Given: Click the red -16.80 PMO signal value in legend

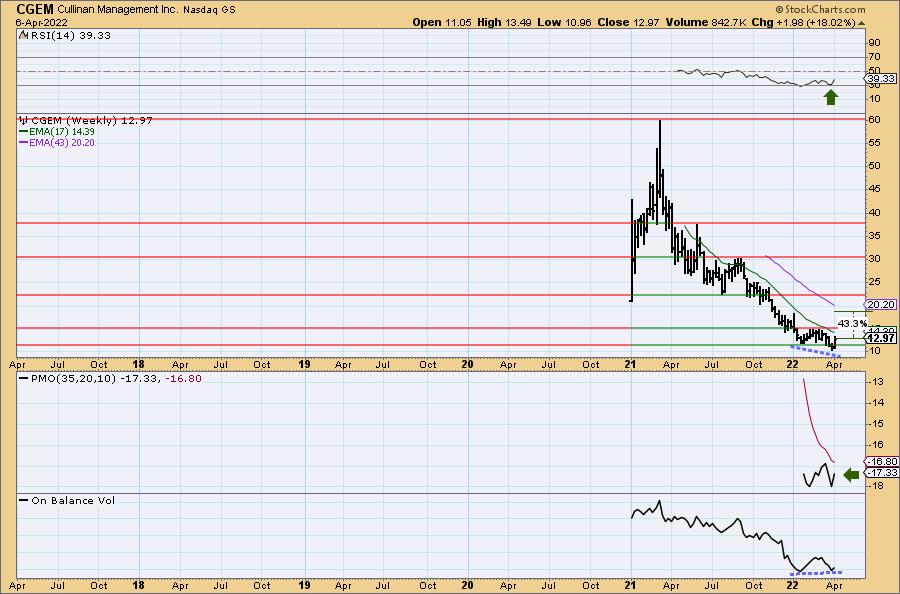Looking at the screenshot, I should (x=183, y=379).
